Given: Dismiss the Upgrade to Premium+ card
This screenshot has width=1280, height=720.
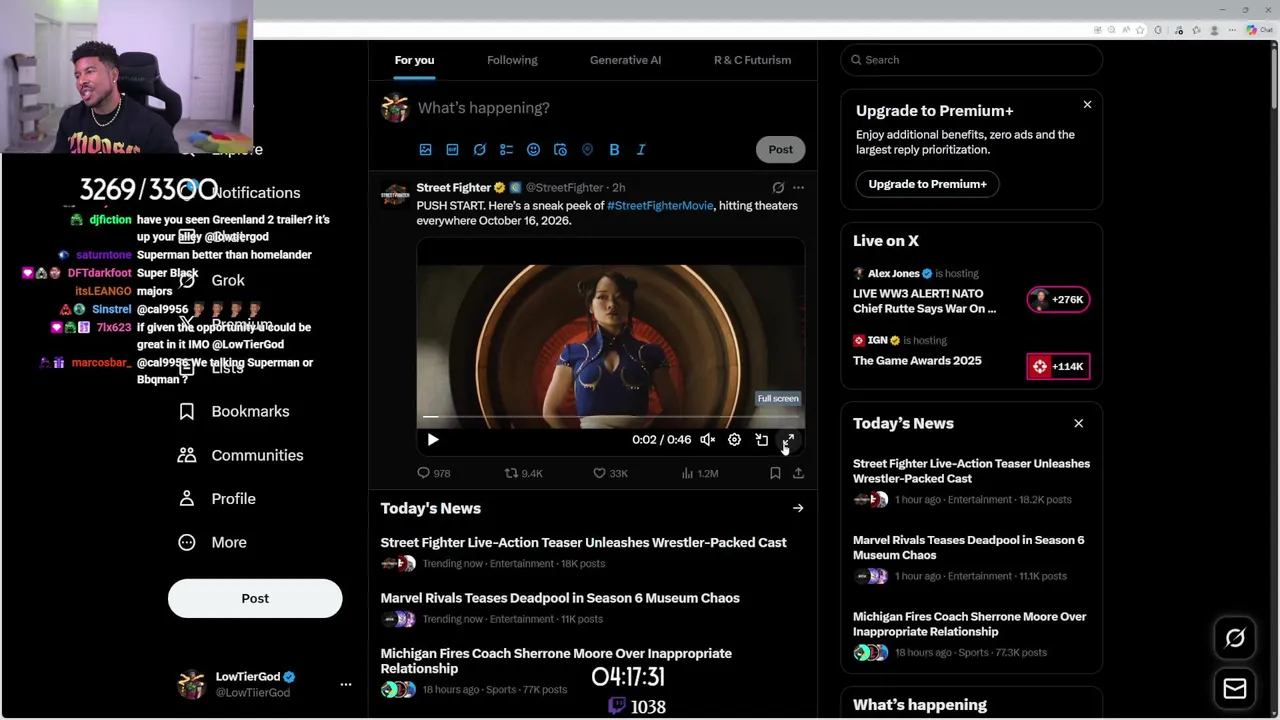Looking at the screenshot, I should (x=1087, y=104).
